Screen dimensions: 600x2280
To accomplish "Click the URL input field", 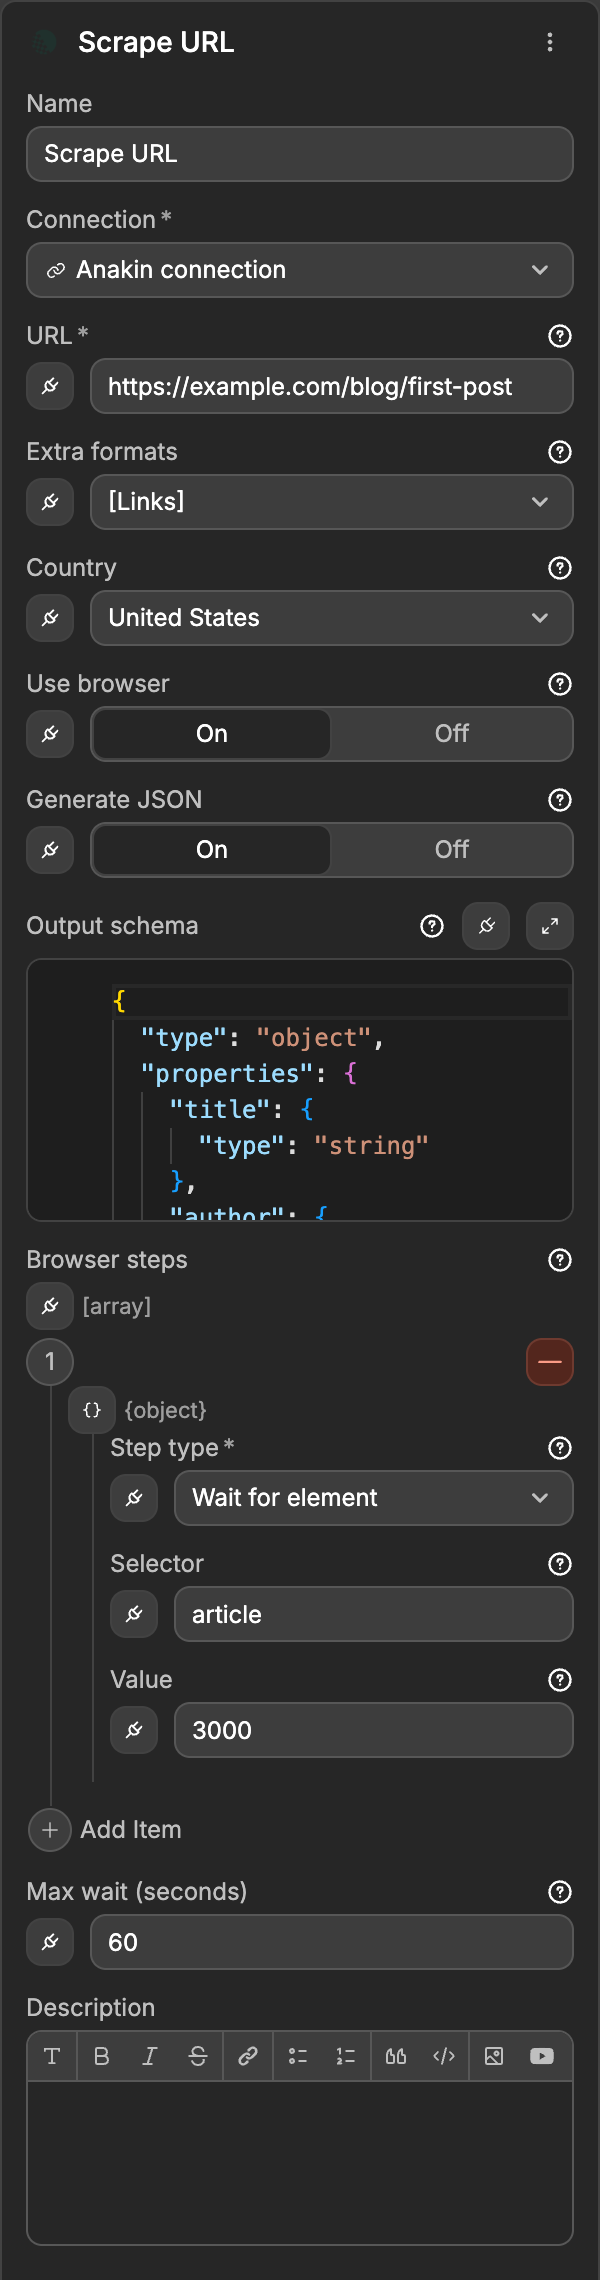I will (x=332, y=386).
